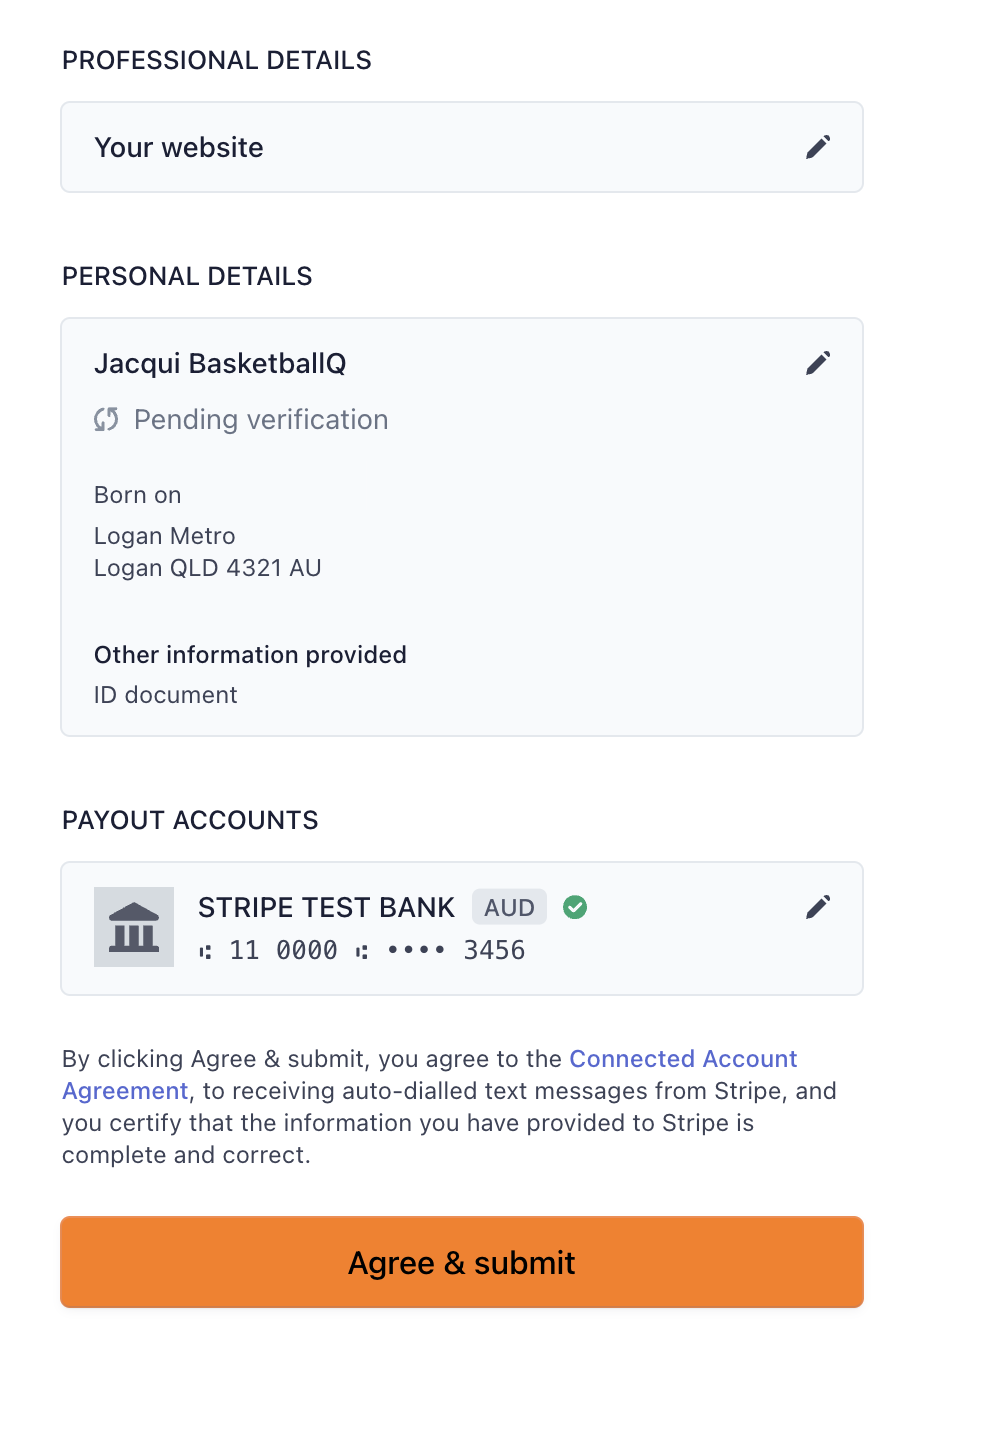Select the Your website card
The width and height of the screenshot is (986, 1440).
pyautogui.click(x=462, y=147)
